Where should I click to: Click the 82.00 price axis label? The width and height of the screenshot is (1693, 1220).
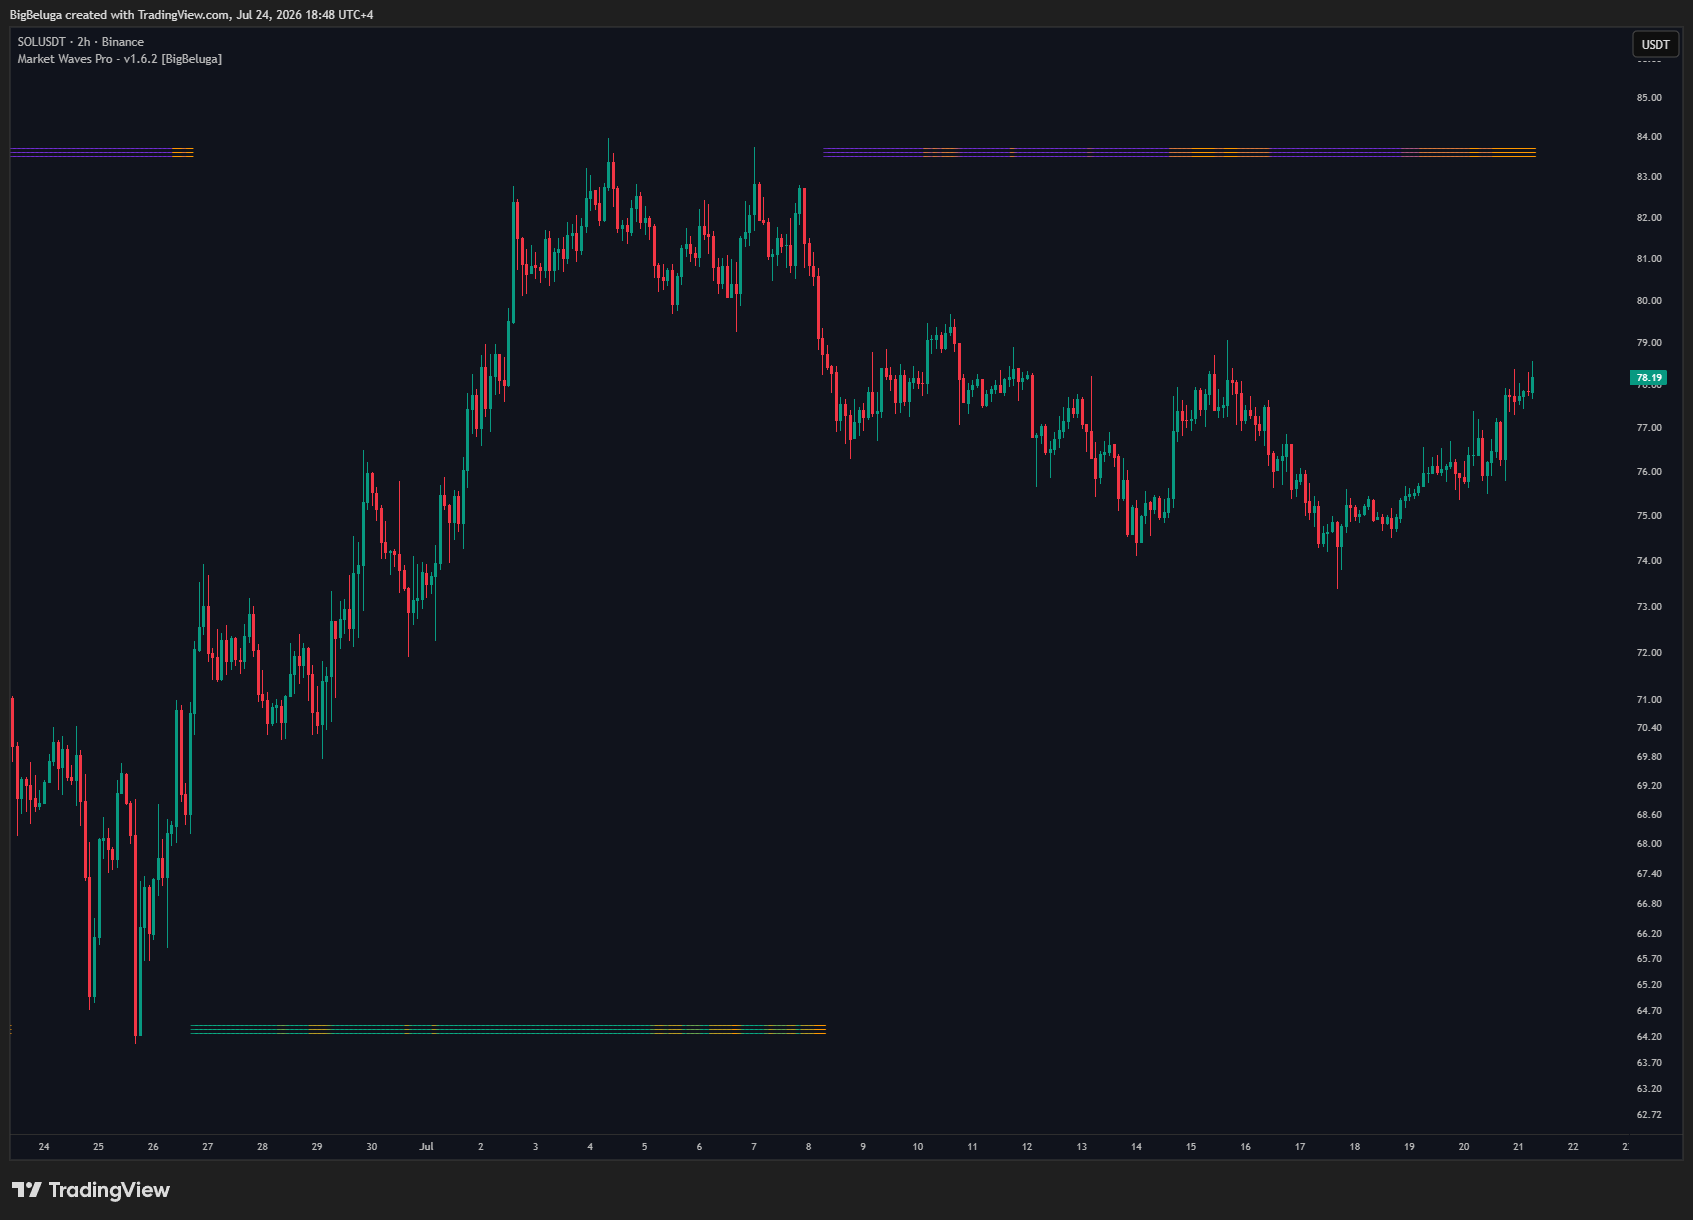tap(1649, 218)
